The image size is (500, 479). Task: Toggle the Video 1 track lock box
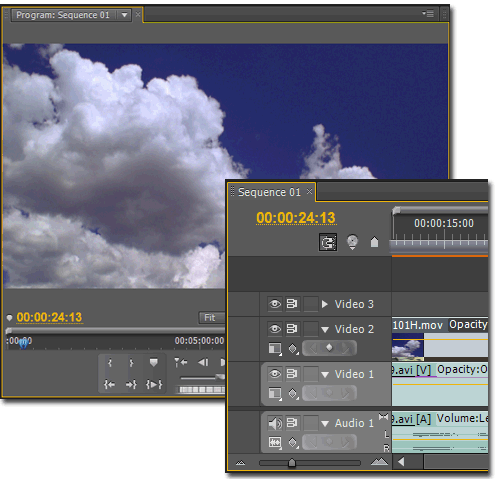311,374
